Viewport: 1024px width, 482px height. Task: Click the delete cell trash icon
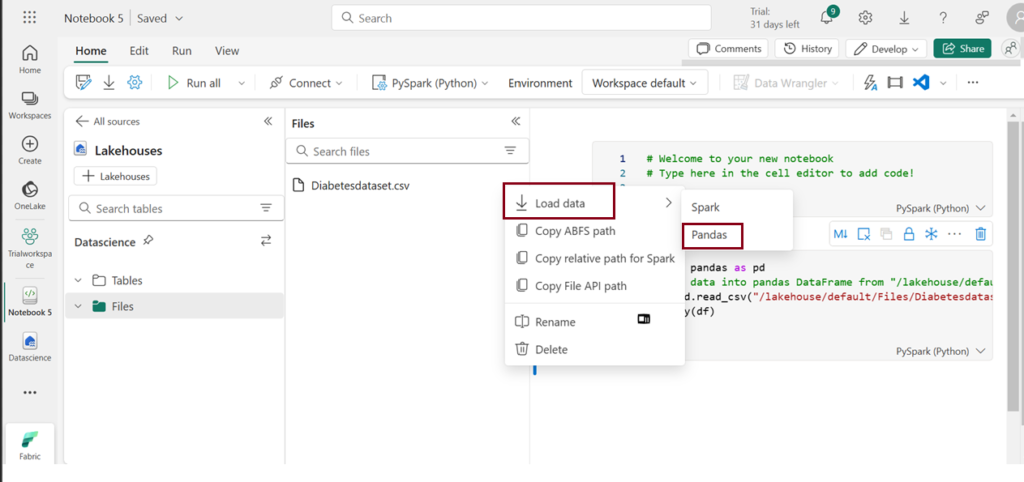(981, 234)
